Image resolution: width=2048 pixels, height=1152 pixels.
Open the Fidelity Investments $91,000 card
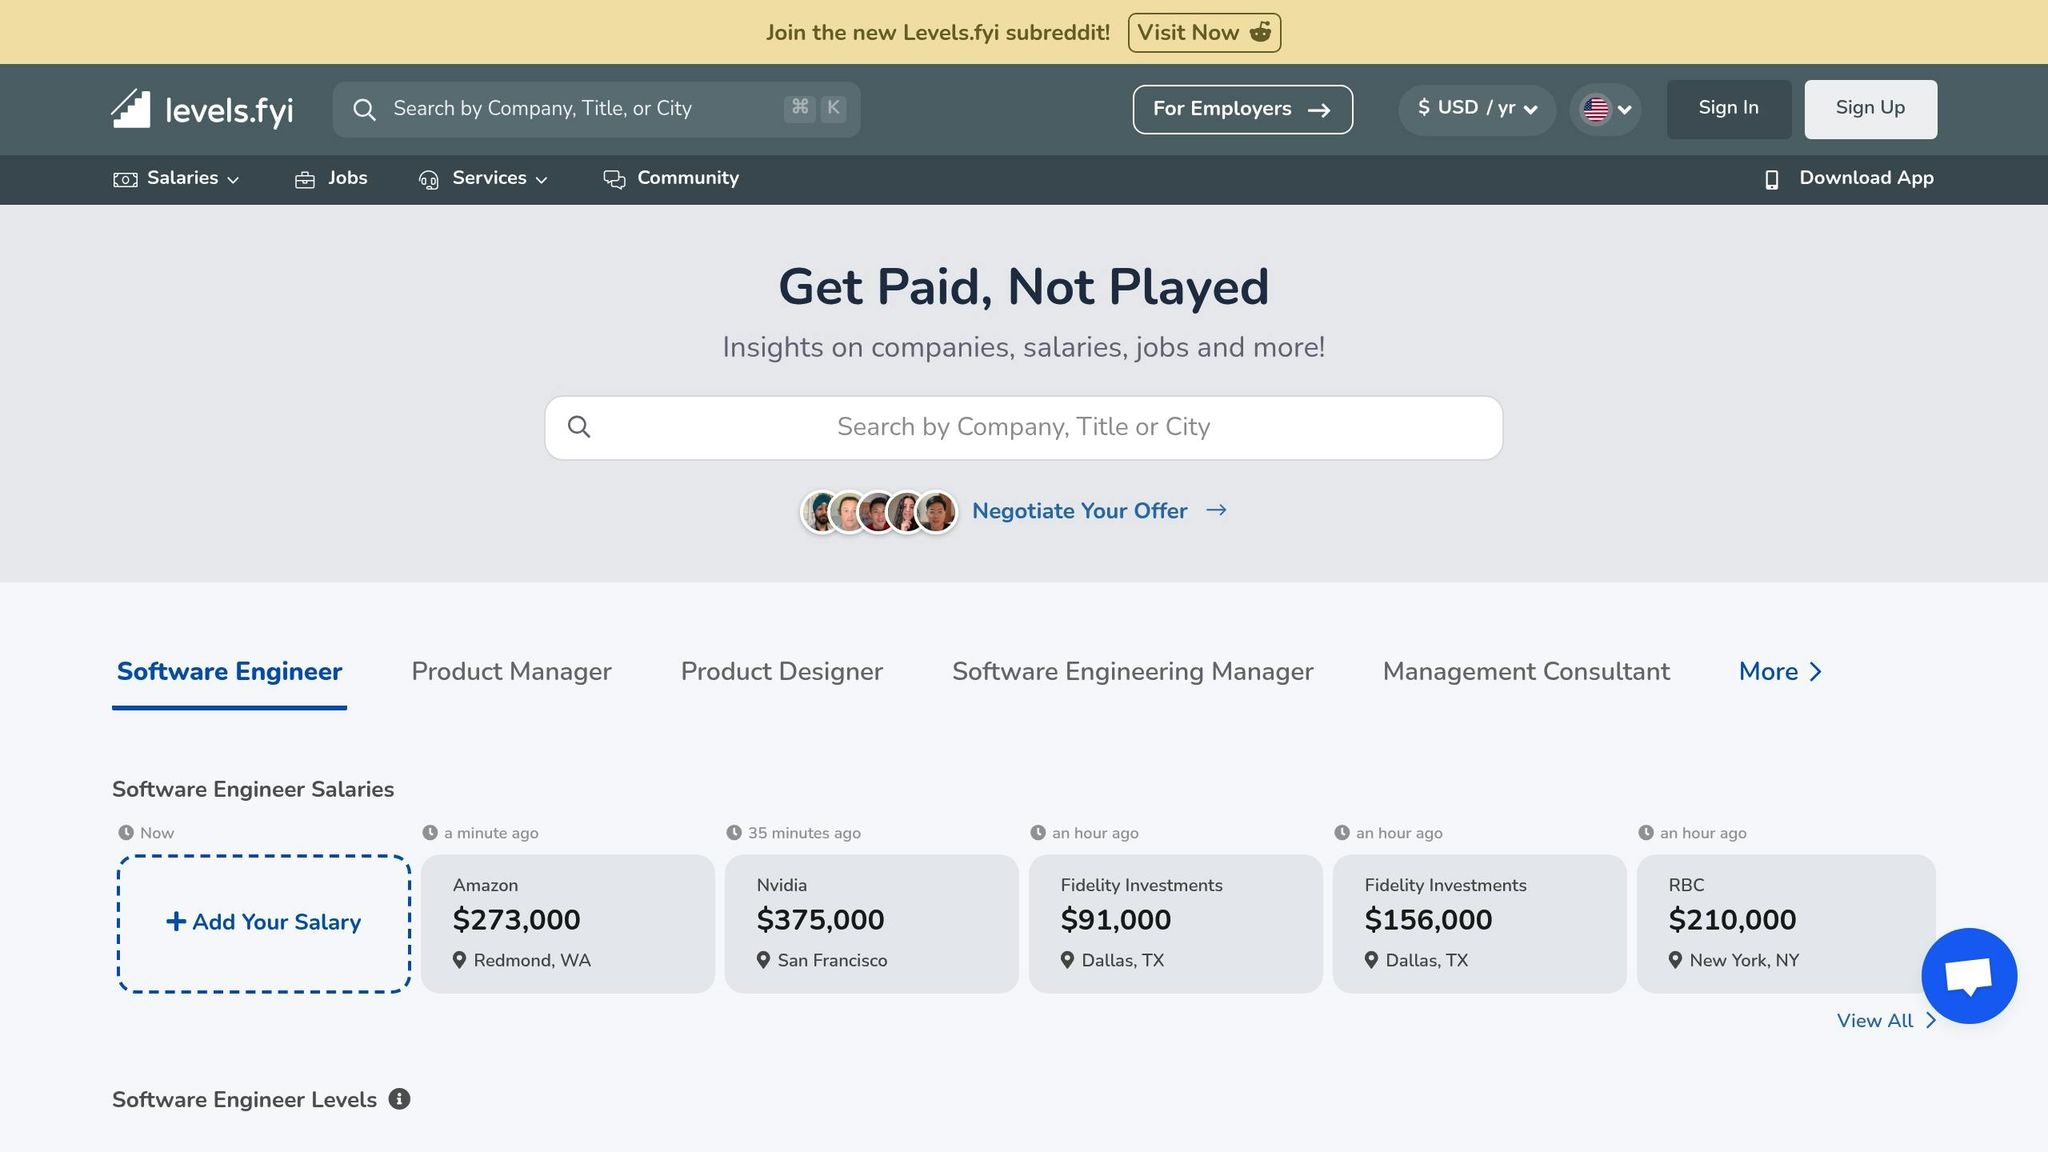coord(1175,923)
